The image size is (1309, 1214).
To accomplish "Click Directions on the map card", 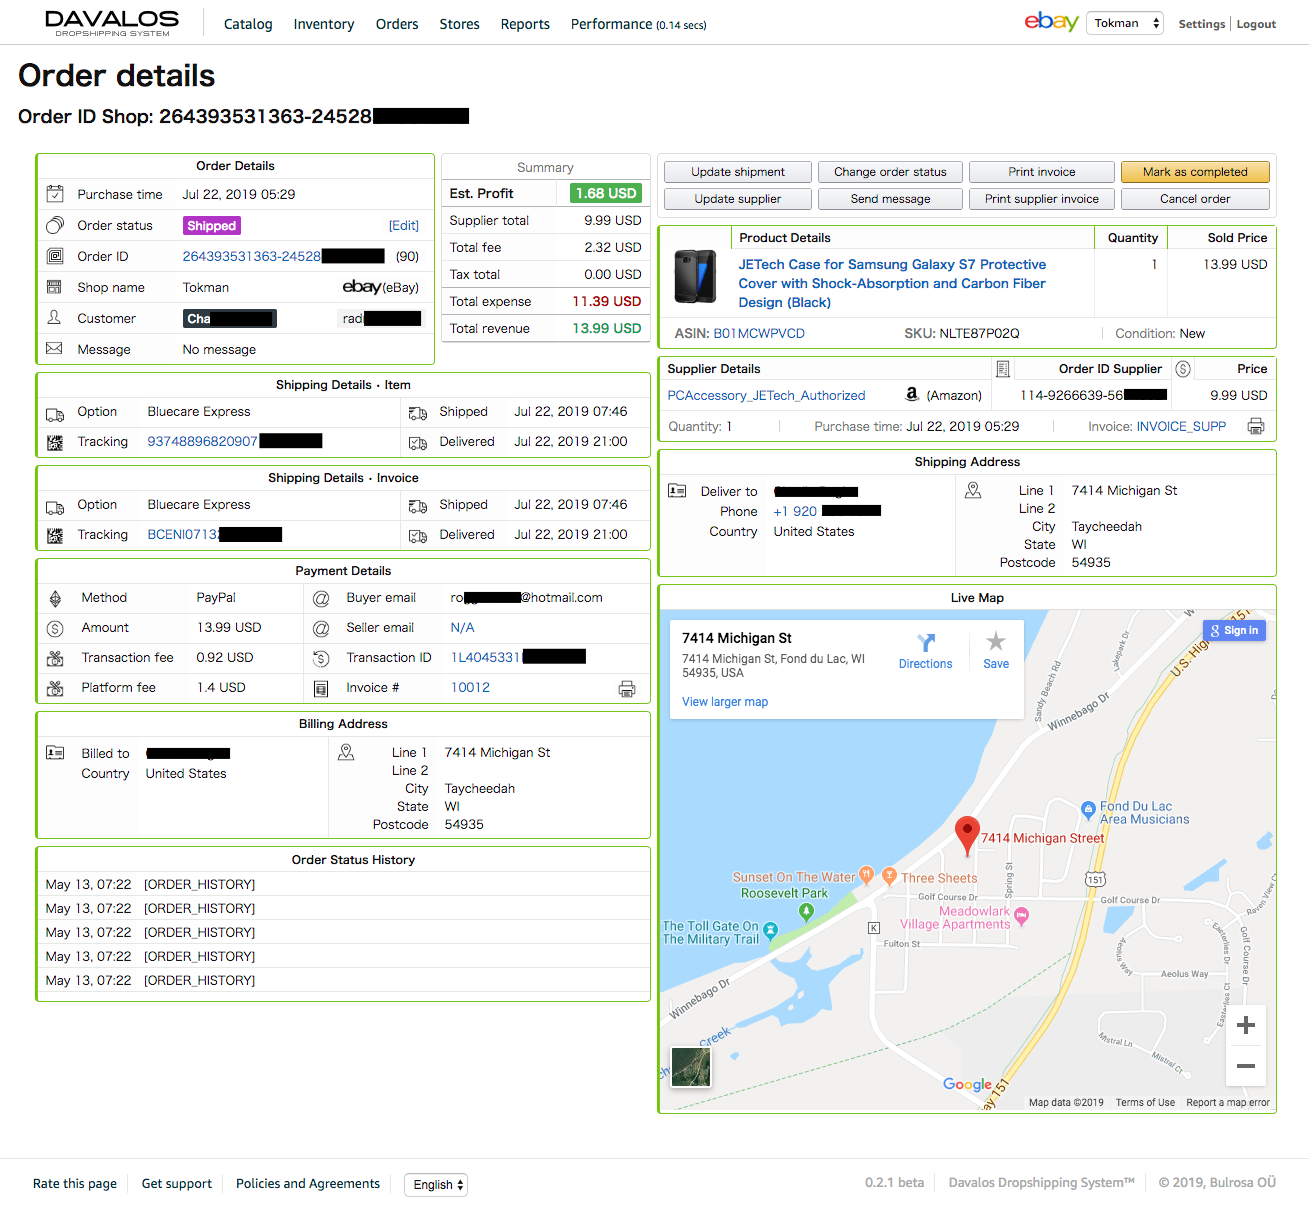I will click(925, 651).
